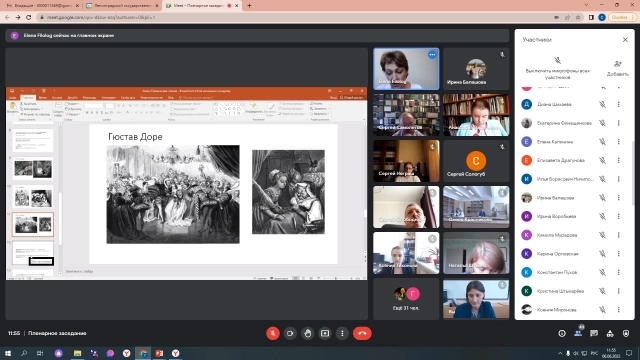Open options for Кристина Штыкарёва
Screen dimensions: 640x360
[618, 291]
